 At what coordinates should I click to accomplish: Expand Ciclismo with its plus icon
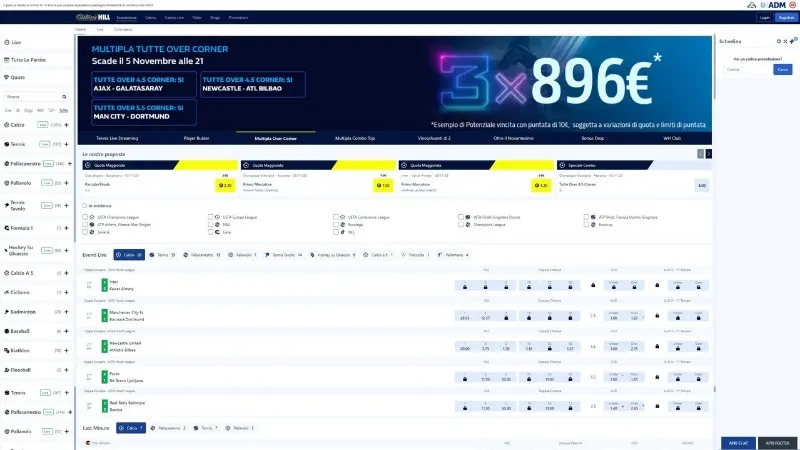click(66, 292)
